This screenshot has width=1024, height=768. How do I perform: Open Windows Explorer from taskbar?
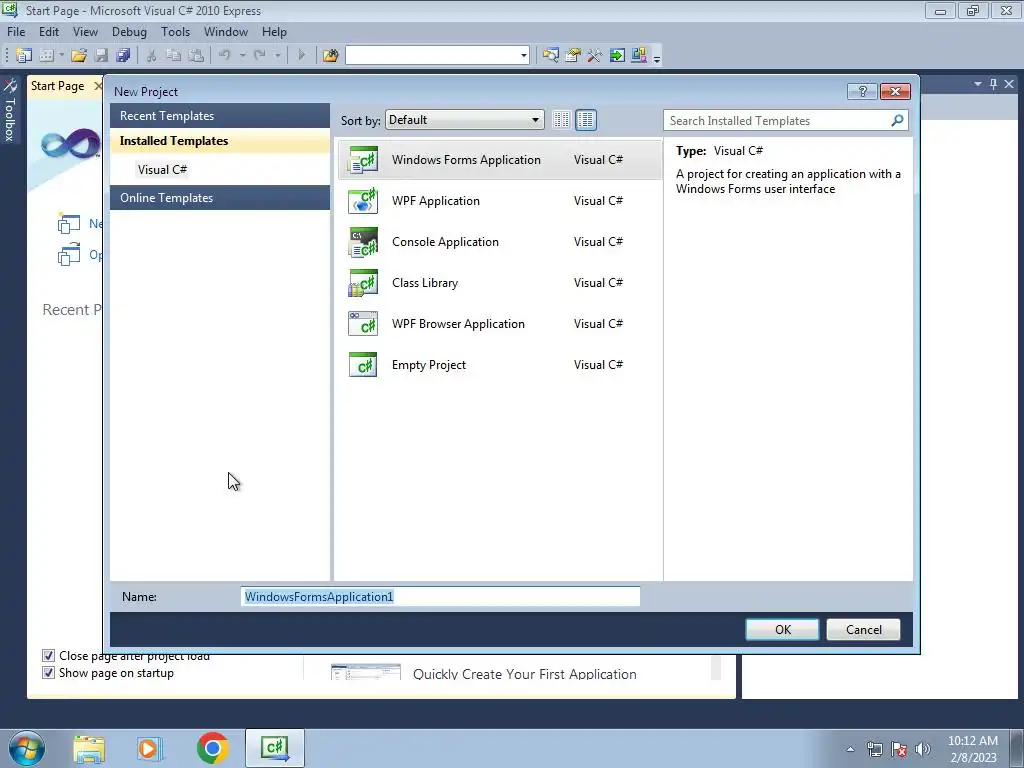tap(89, 749)
